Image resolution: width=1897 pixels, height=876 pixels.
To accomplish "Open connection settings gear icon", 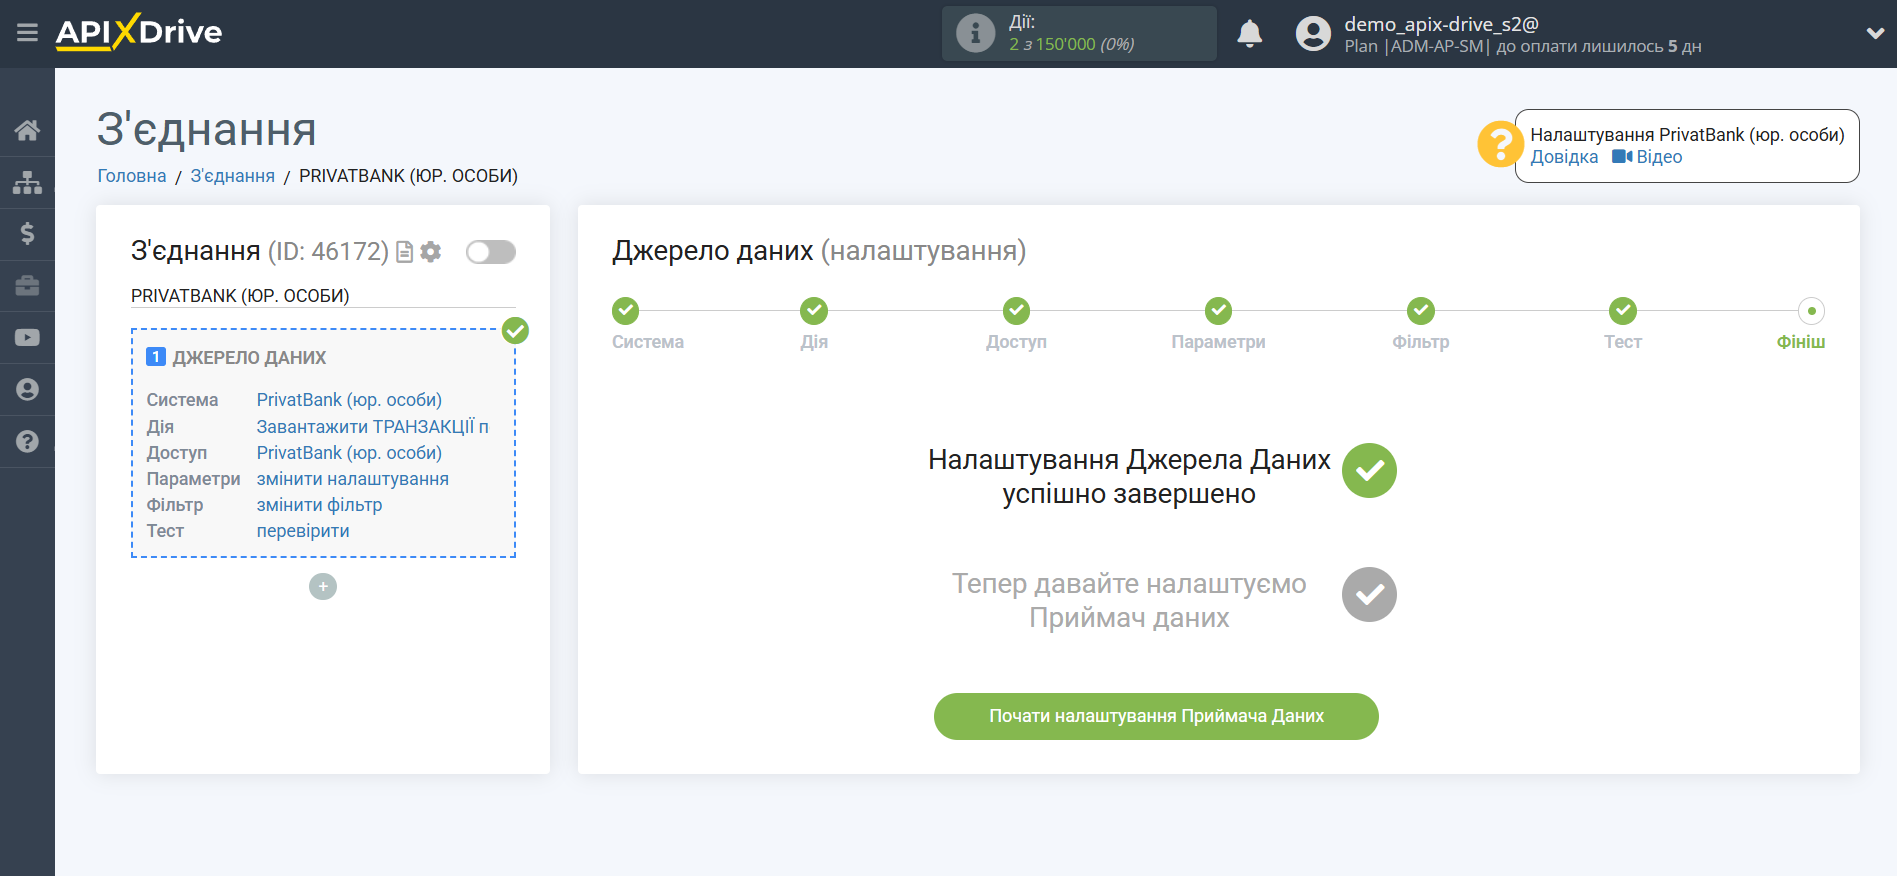I will tap(431, 252).
